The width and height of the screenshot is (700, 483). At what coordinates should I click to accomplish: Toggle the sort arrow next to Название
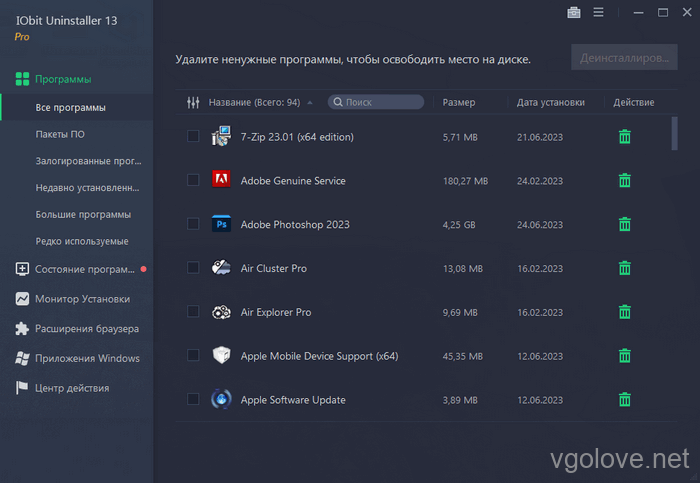(x=310, y=103)
